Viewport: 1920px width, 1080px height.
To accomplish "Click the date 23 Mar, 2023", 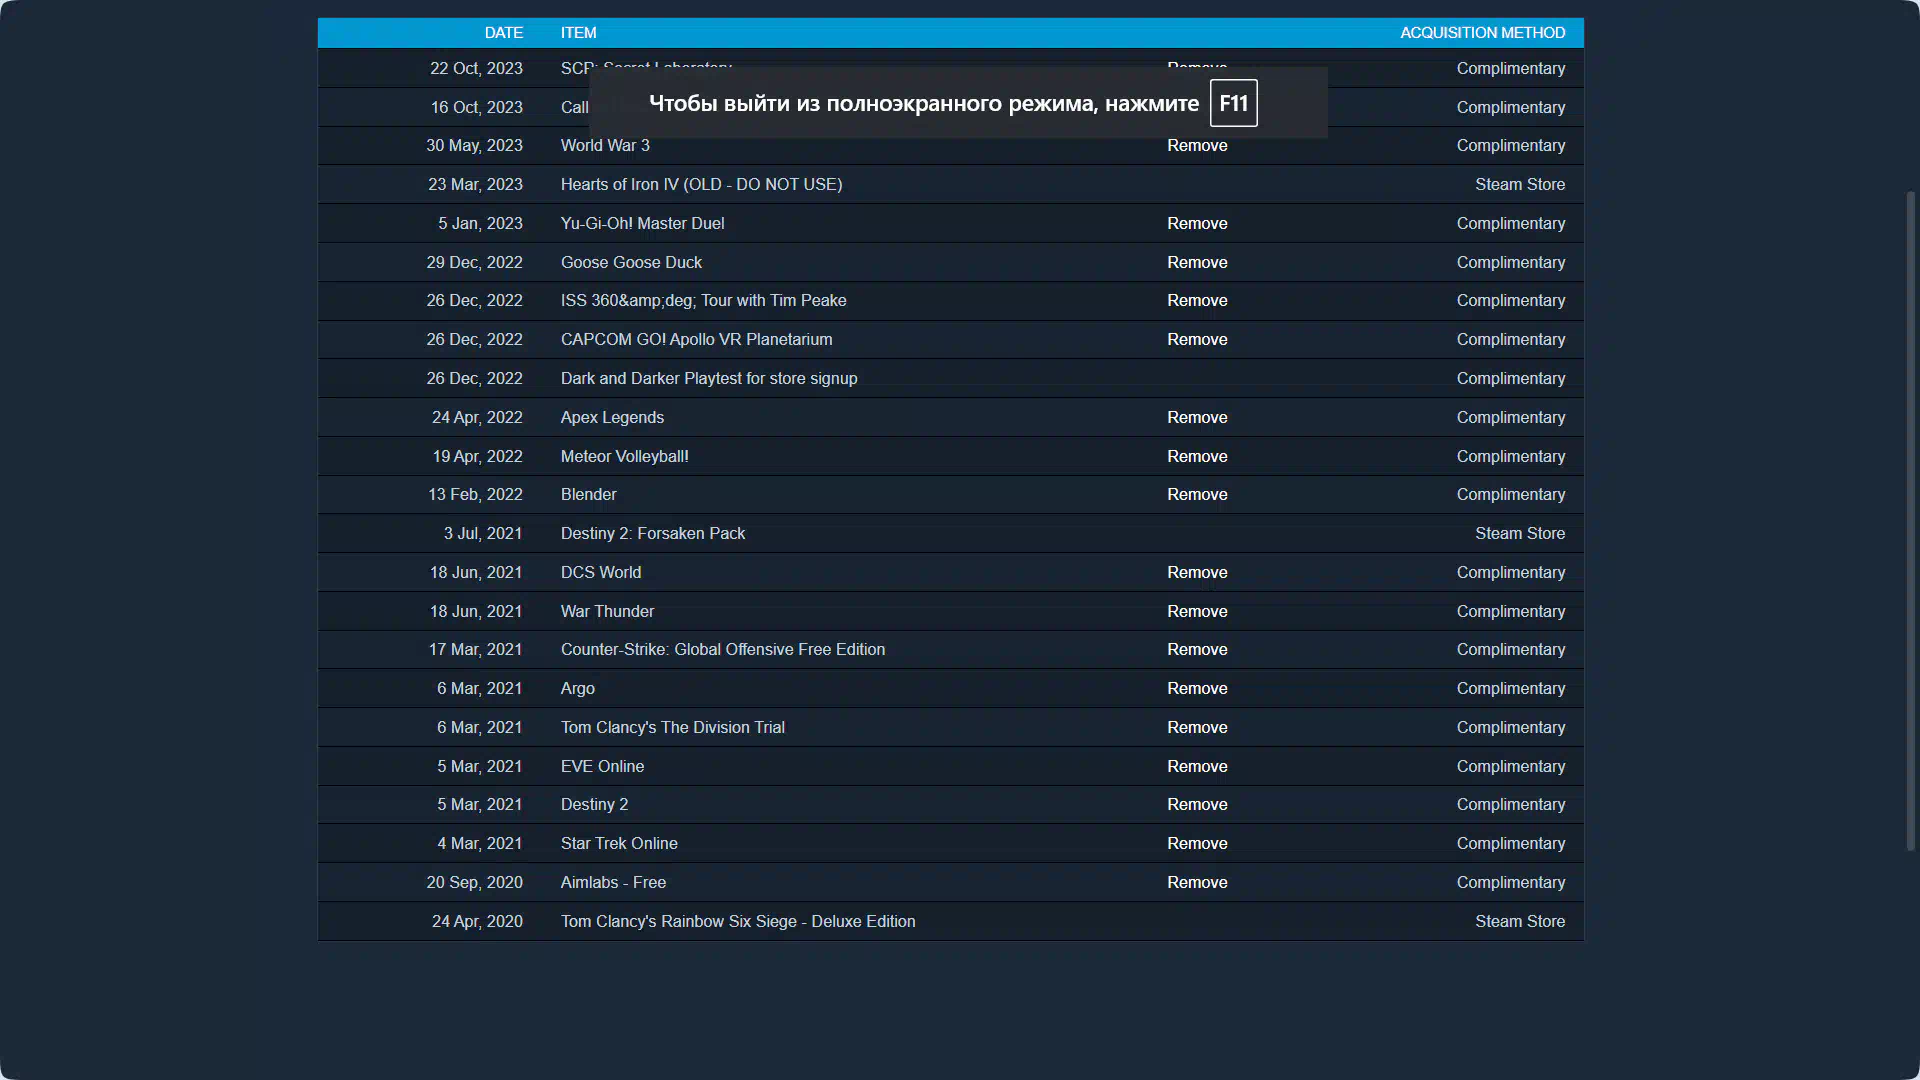I will [475, 185].
